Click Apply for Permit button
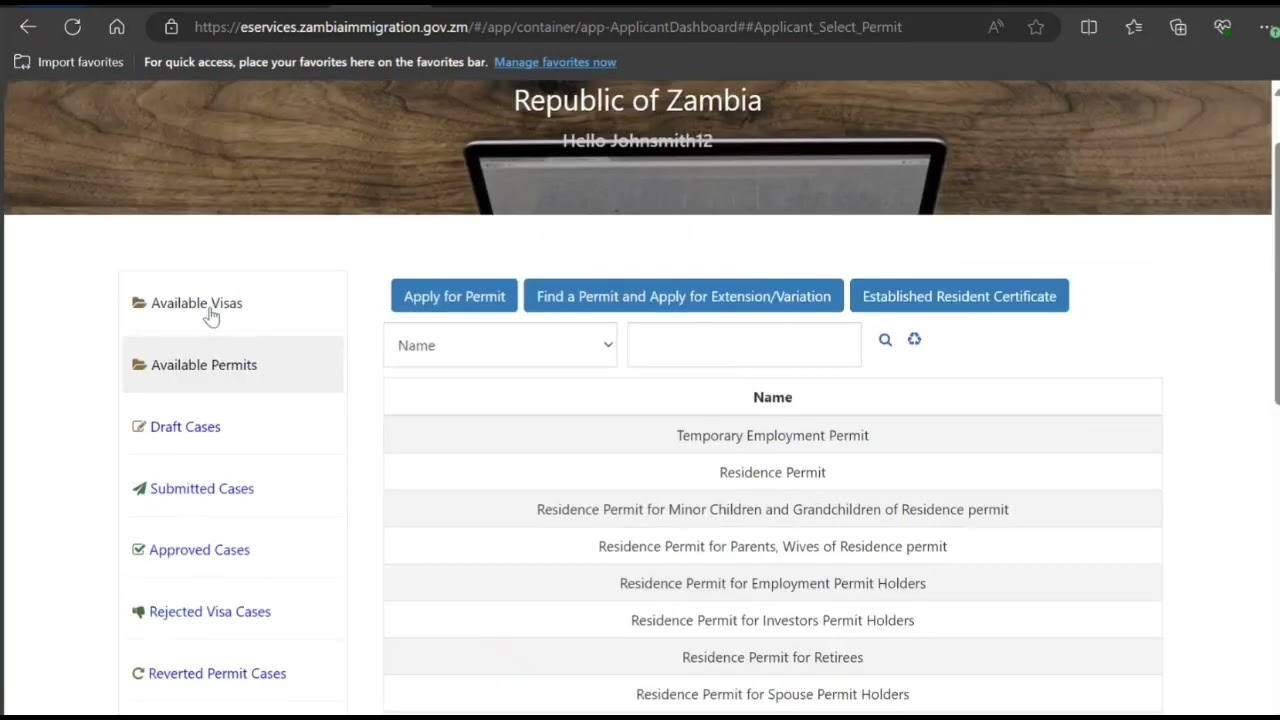This screenshot has width=1280, height=720. tap(454, 296)
